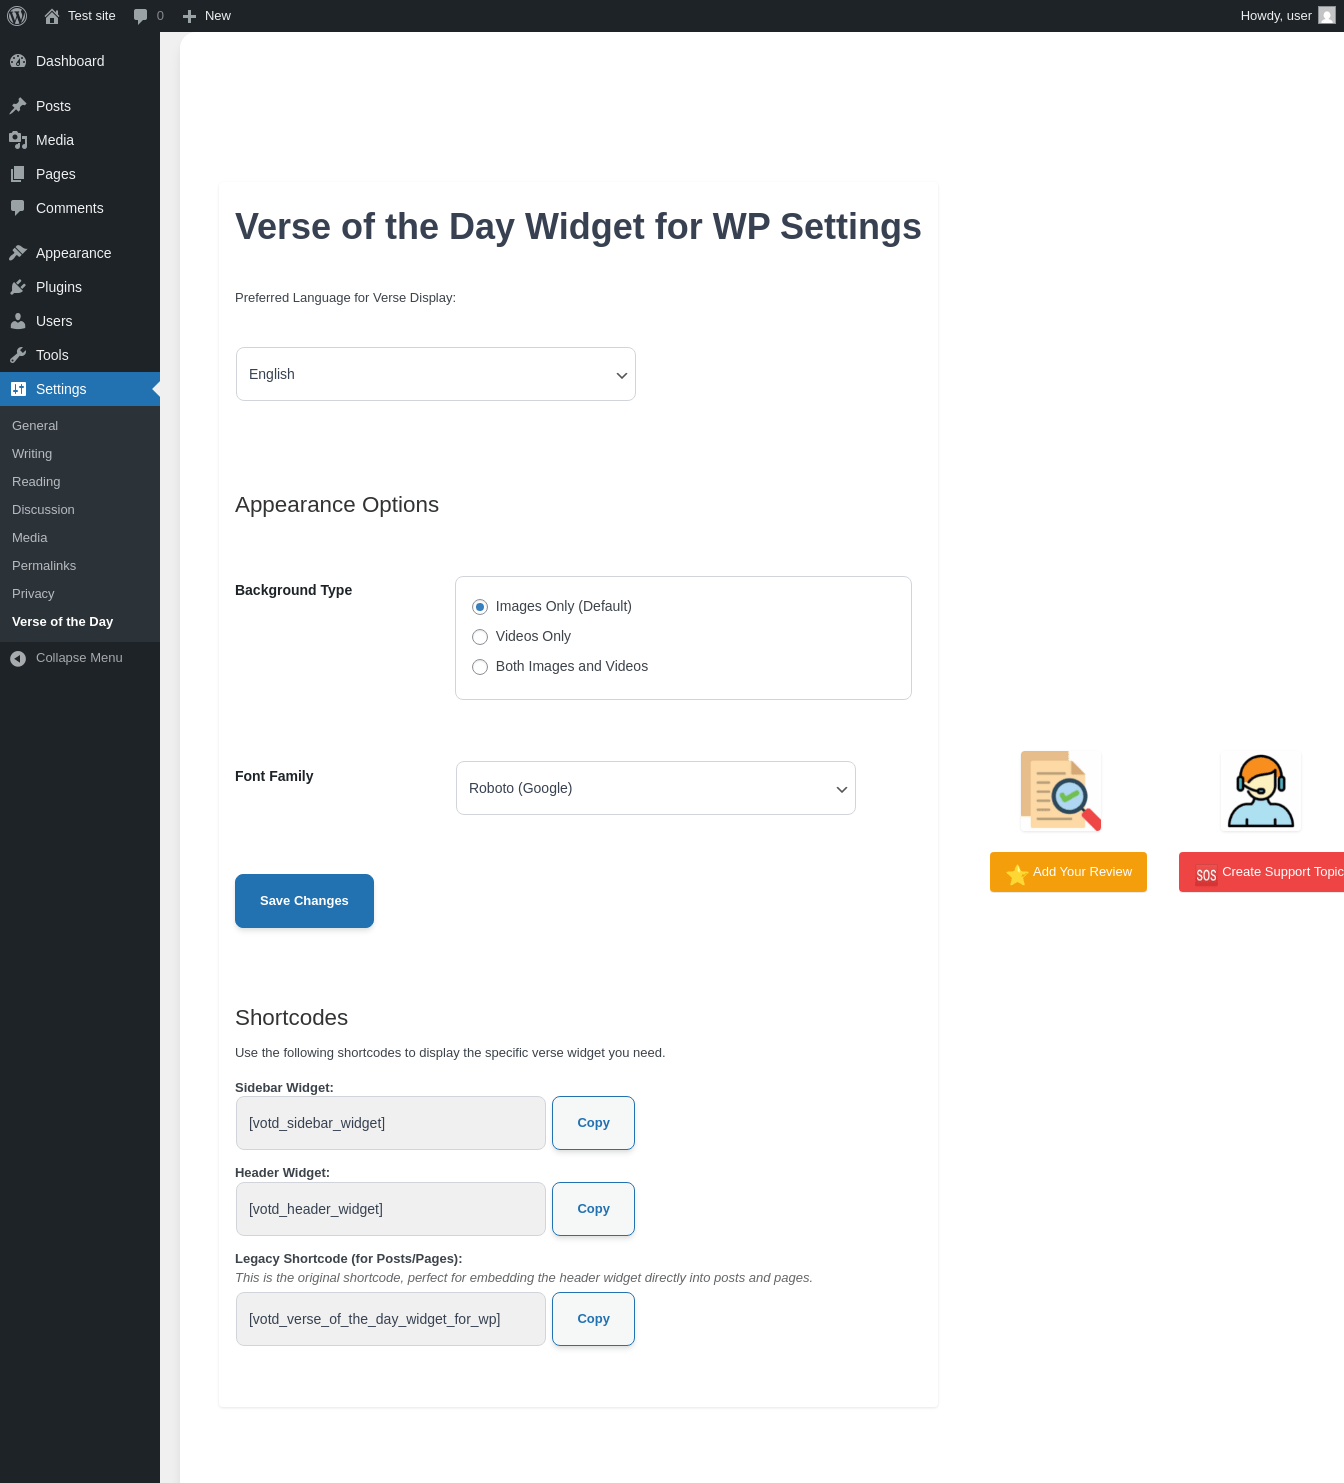The width and height of the screenshot is (1344, 1483).
Task: Click the Posts pushpin icon
Action: coord(18,106)
